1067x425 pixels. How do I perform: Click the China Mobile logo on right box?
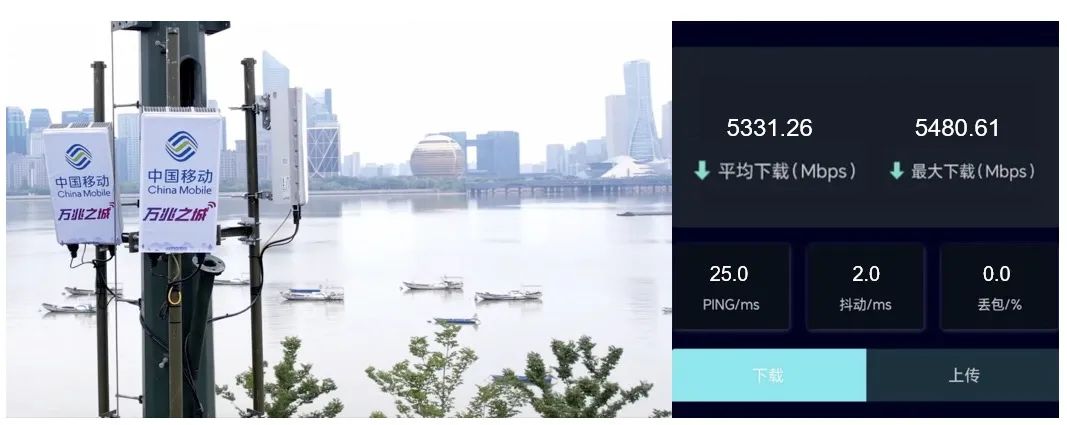[x=181, y=146]
